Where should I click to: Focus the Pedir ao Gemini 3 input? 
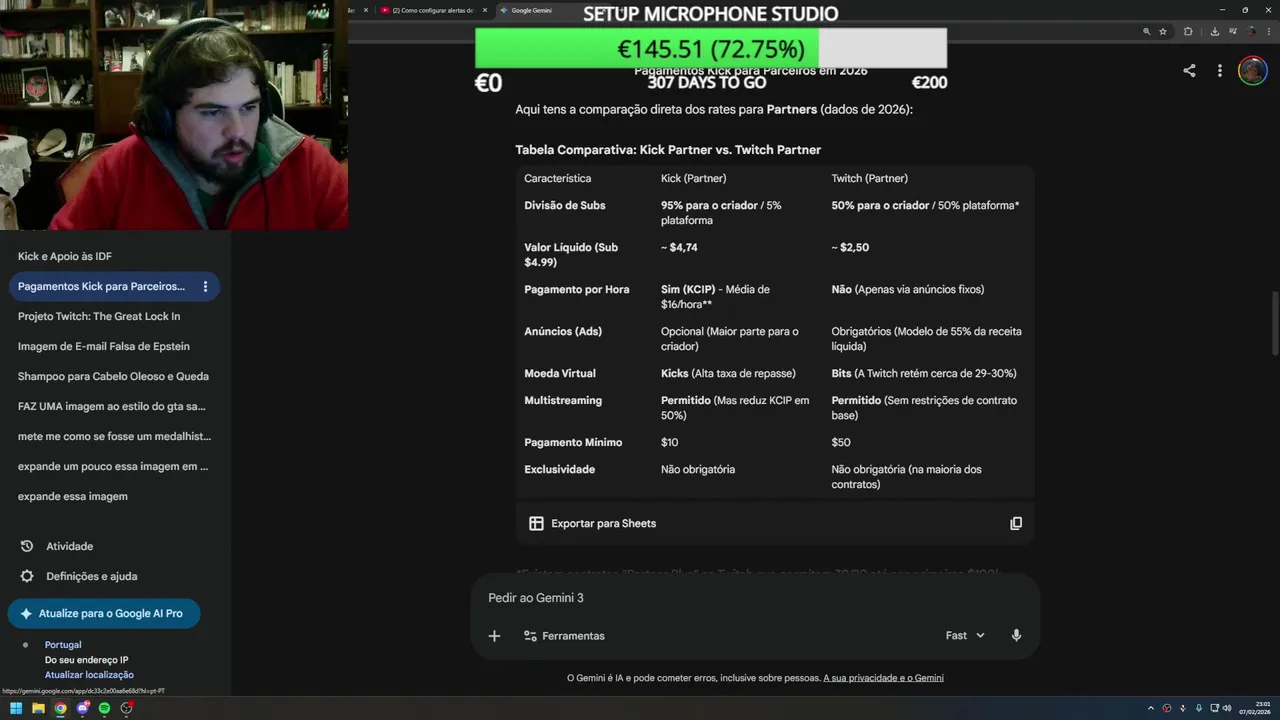pyautogui.click(x=755, y=598)
